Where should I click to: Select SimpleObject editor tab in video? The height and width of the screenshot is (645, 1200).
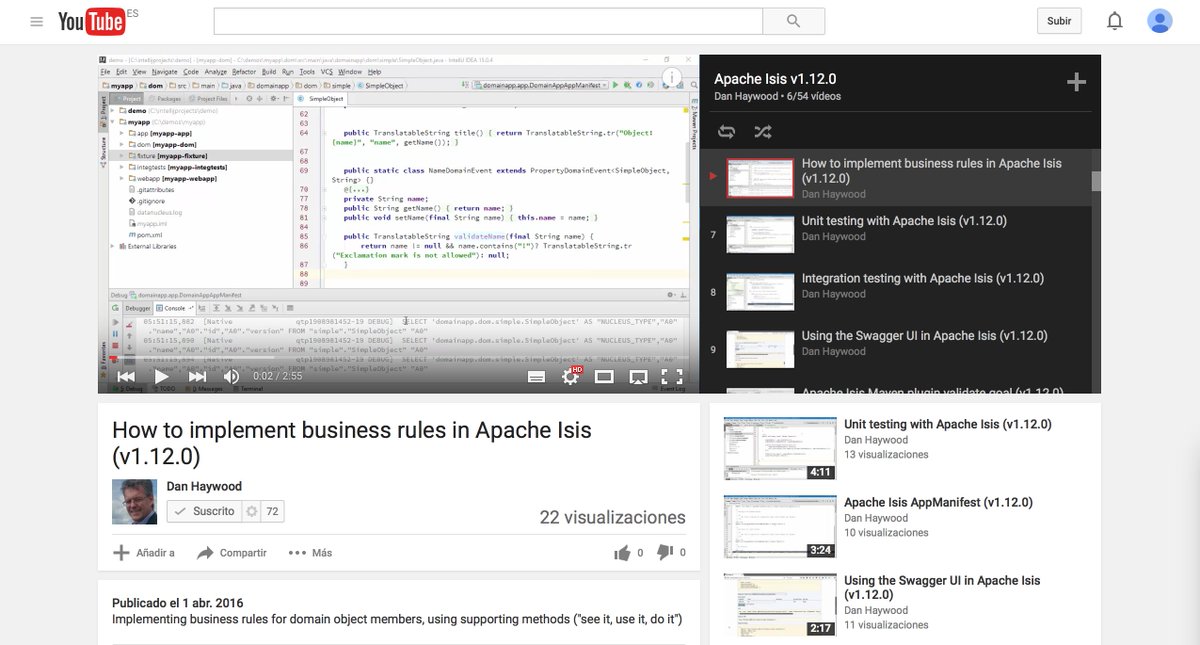pos(322,99)
